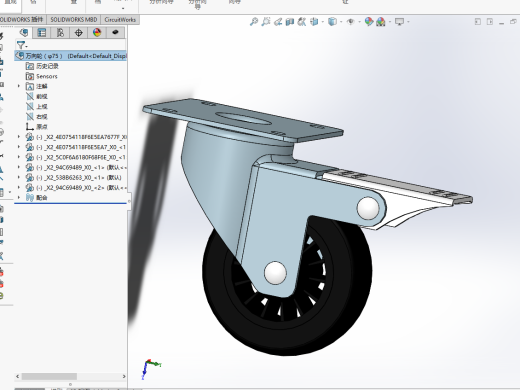The width and height of the screenshot is (520, 390).
Task: Switch to the PropertyManager tab icon
Action: click(42, 32)
